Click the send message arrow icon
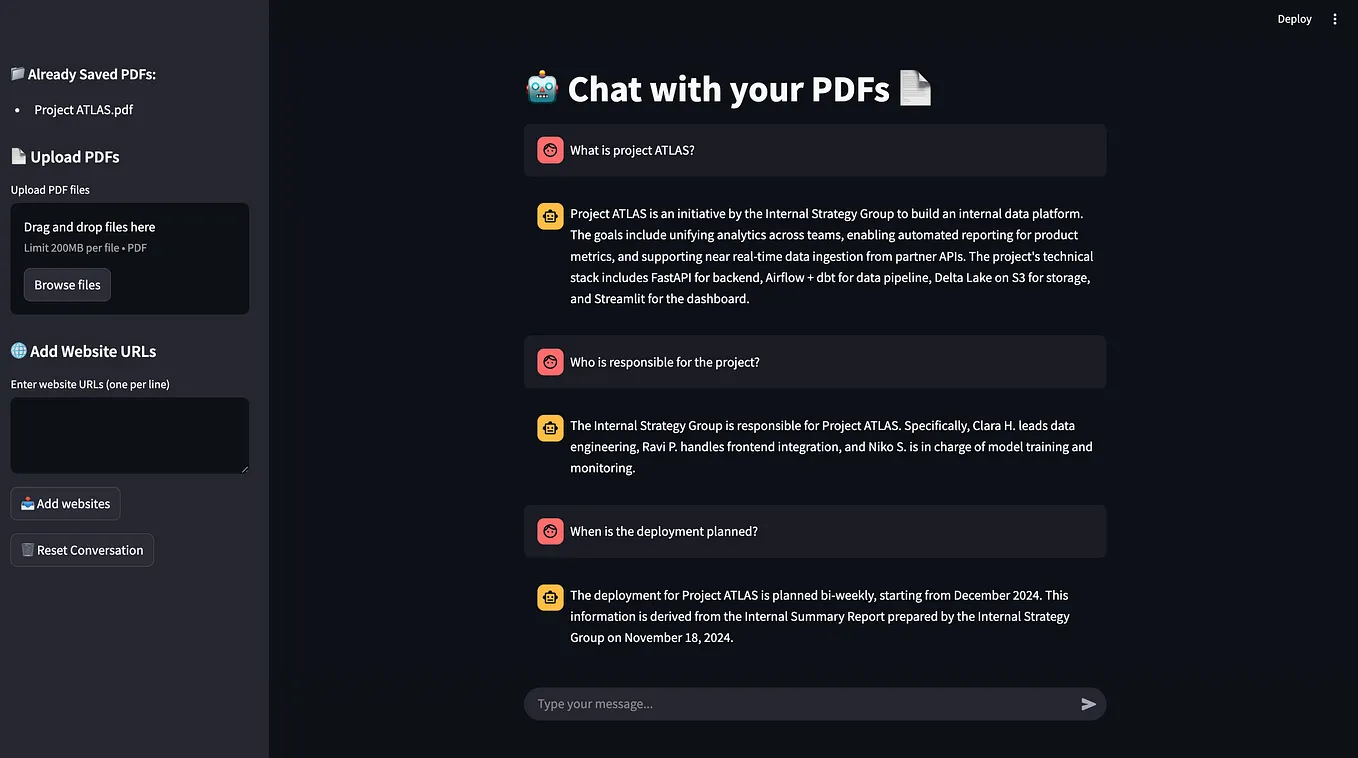Viewport: 1358px width, 758px height. tap(1088, 704)
